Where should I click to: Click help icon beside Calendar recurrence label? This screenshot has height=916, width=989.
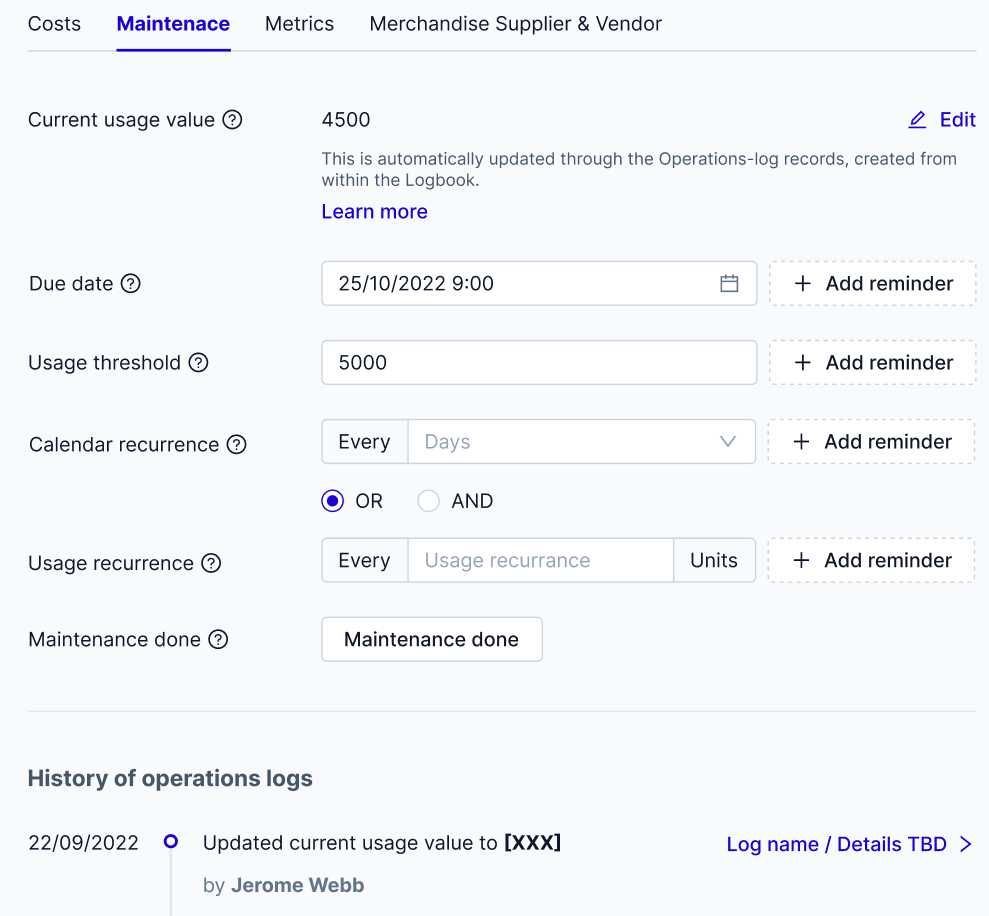[x=236, y=445]
